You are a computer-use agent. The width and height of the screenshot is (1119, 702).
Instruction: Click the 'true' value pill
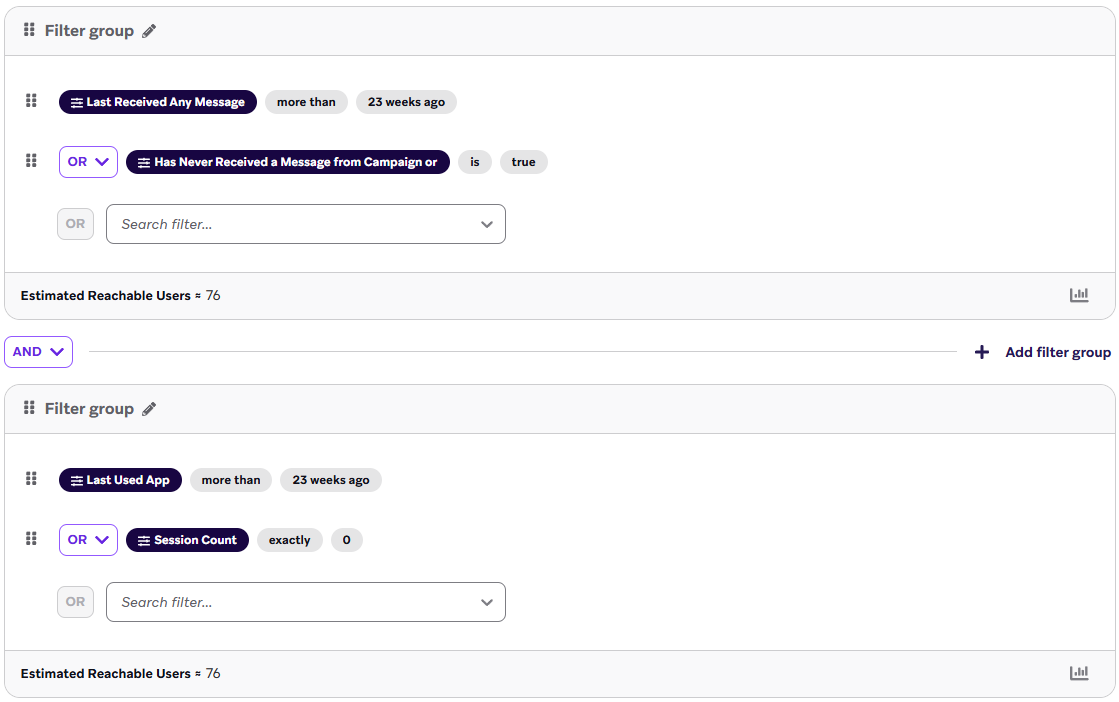tap(523, 162)
